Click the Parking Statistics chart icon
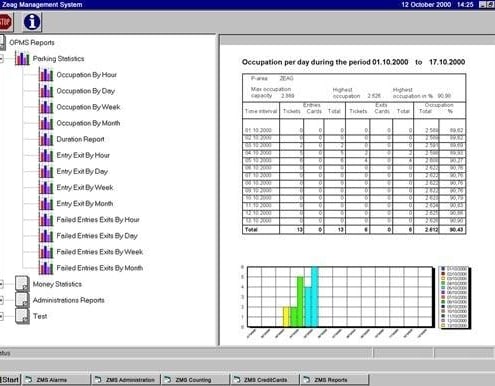The image size is (495, 386). tap(22, 58)
